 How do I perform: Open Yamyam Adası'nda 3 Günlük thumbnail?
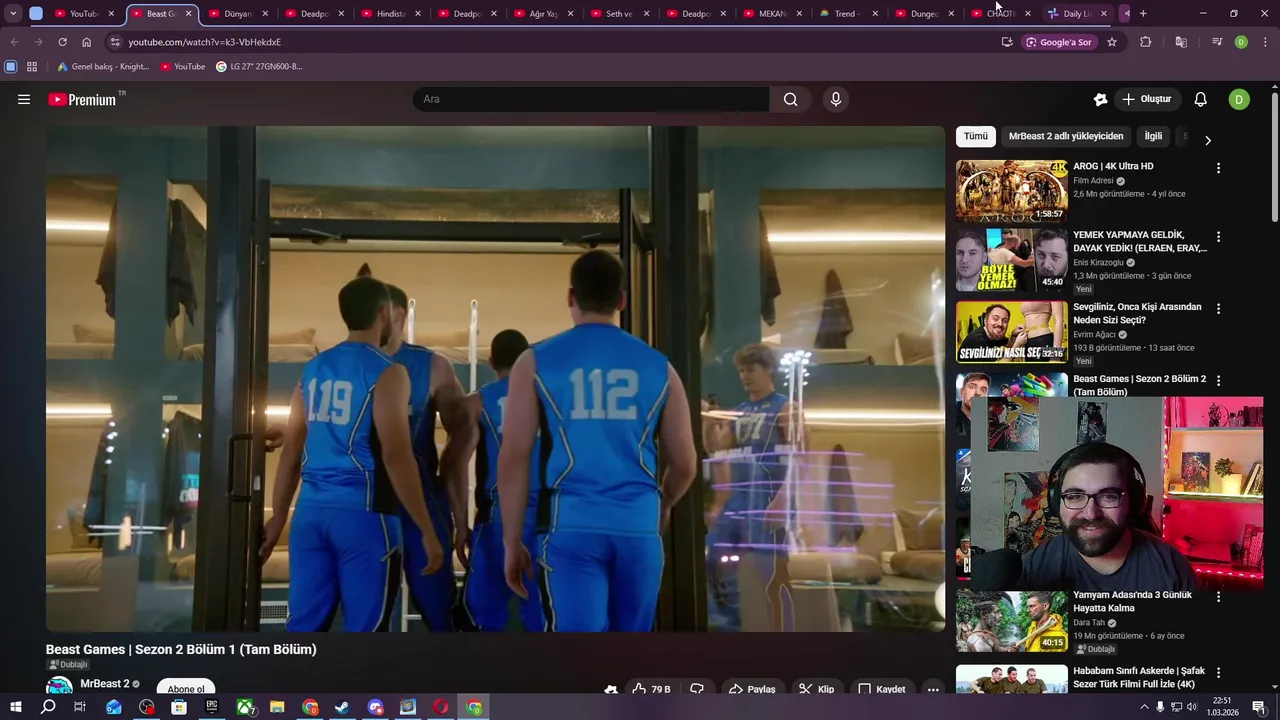pos(1012,621)
